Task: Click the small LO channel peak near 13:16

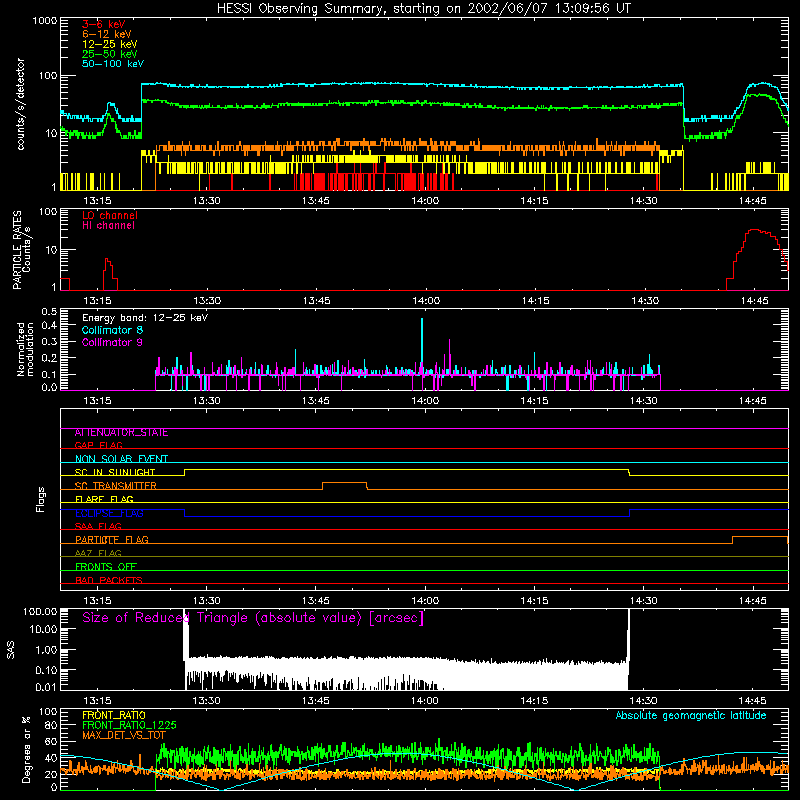Action: 109,273
